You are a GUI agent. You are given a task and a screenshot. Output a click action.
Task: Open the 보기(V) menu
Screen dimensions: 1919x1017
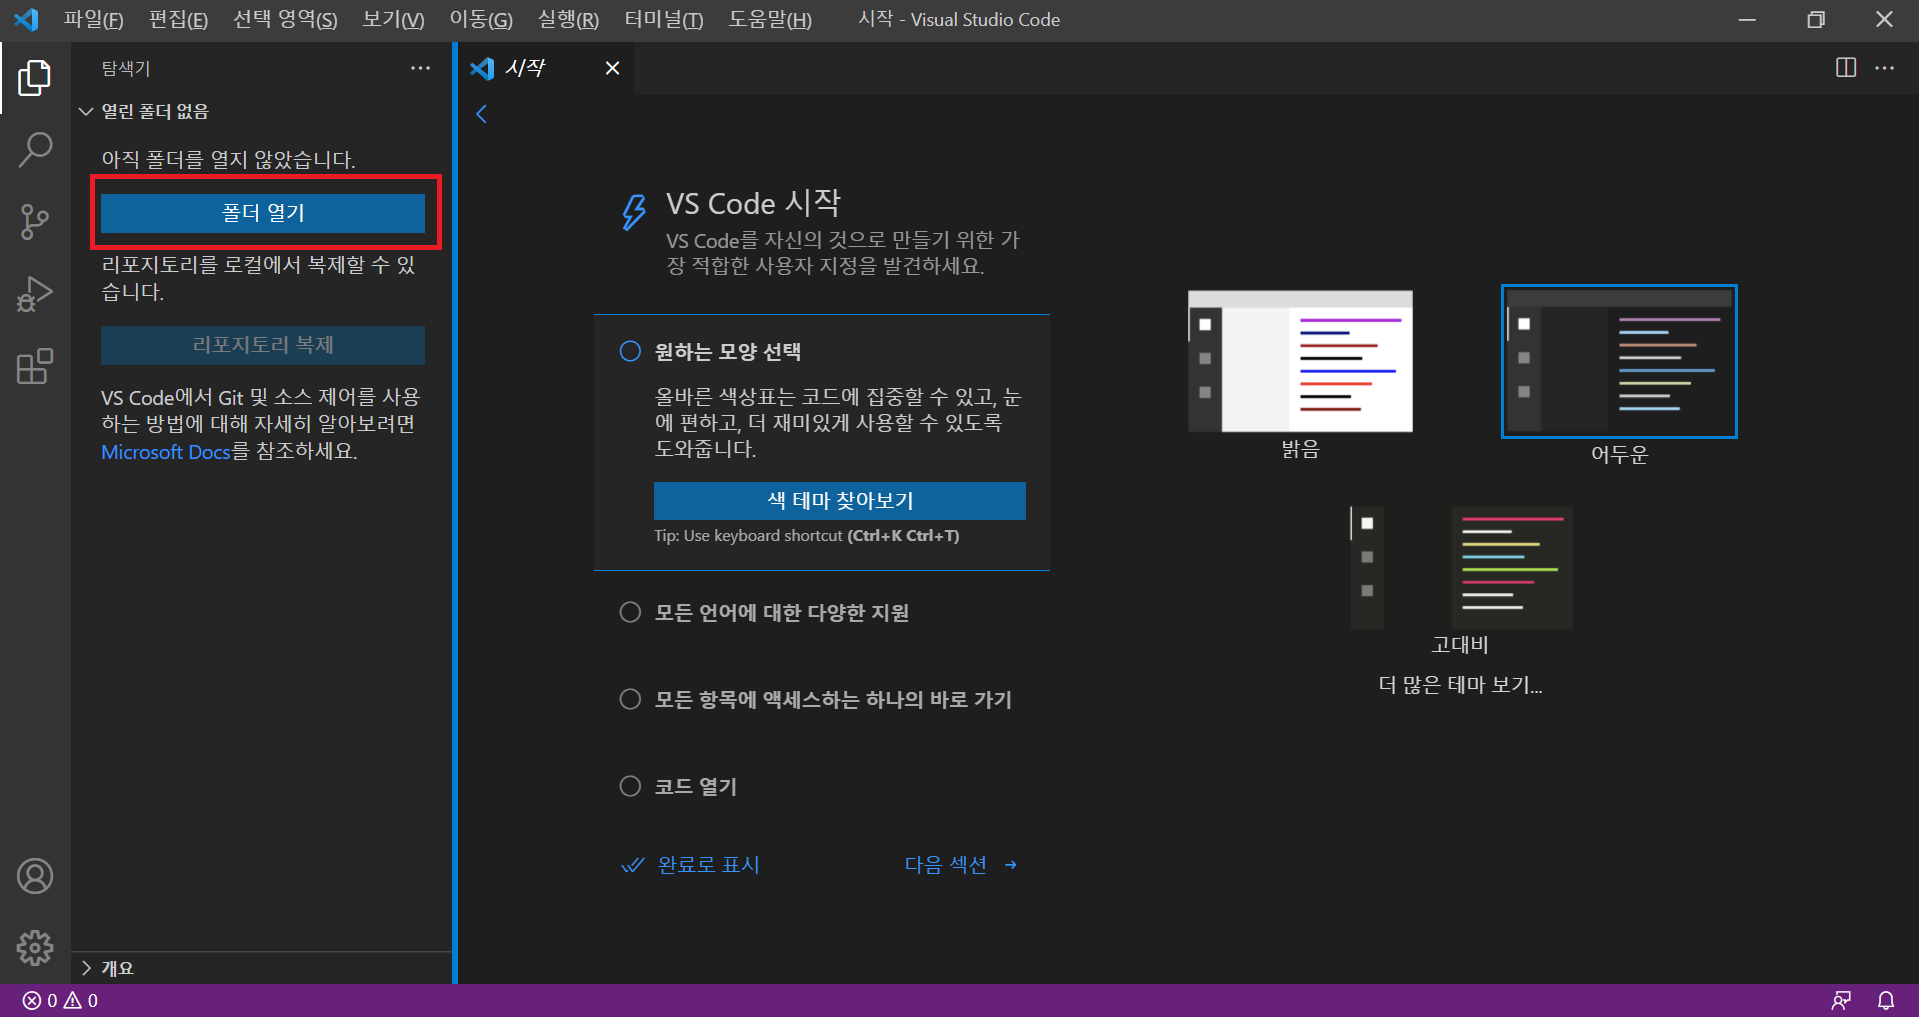point(393,20)
